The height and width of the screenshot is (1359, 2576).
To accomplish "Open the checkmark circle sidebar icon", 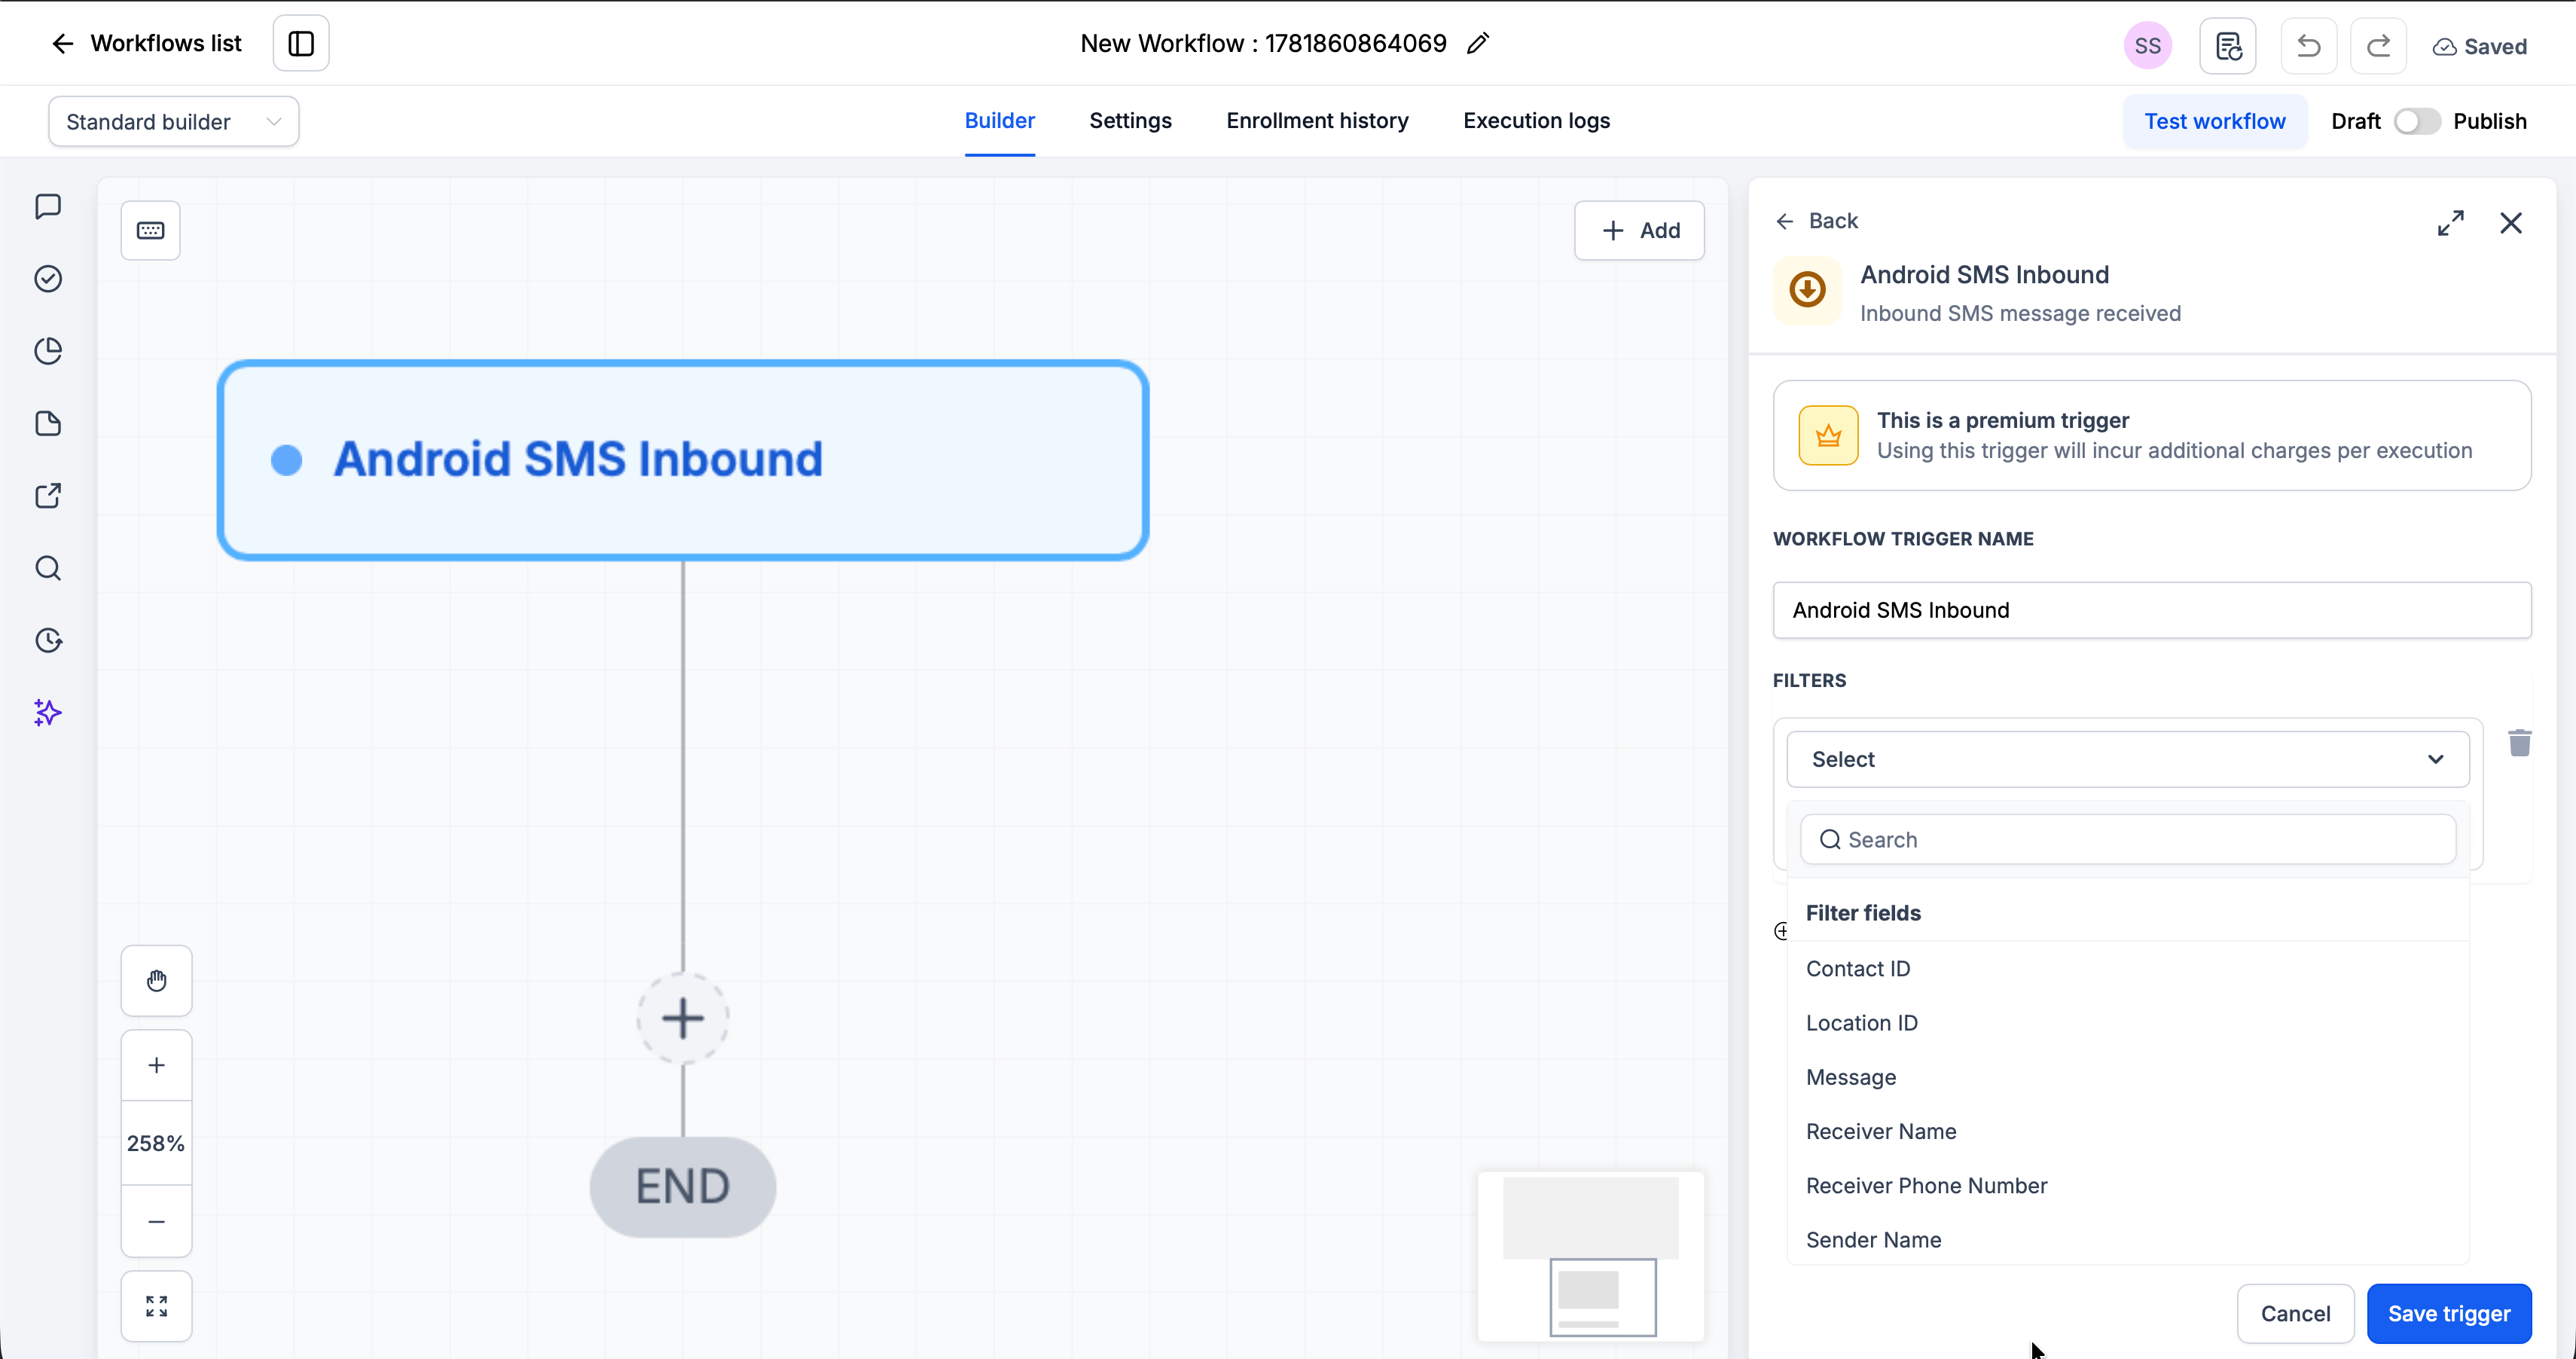I will coord(48,279).
